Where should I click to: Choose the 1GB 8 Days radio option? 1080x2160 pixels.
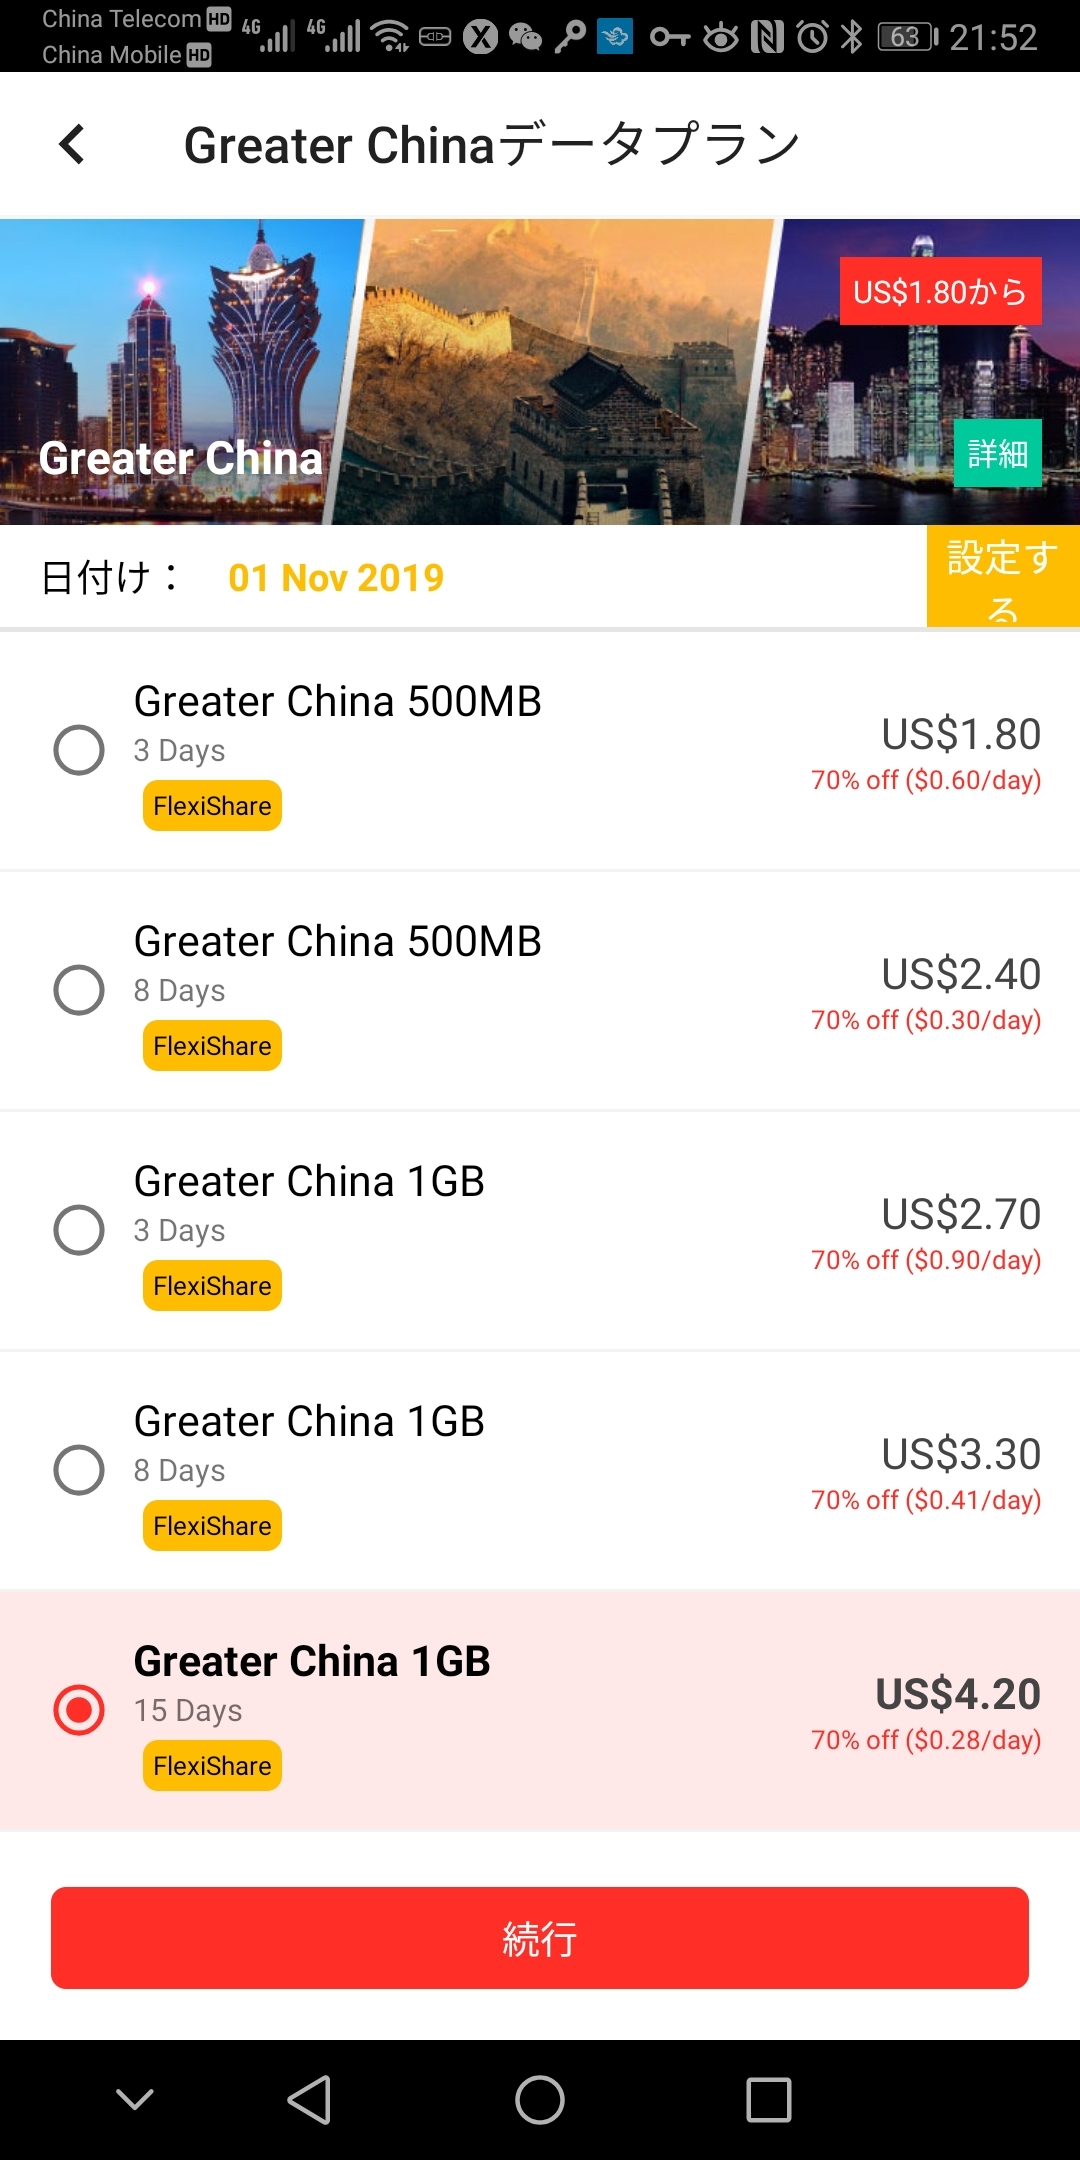79,1470
